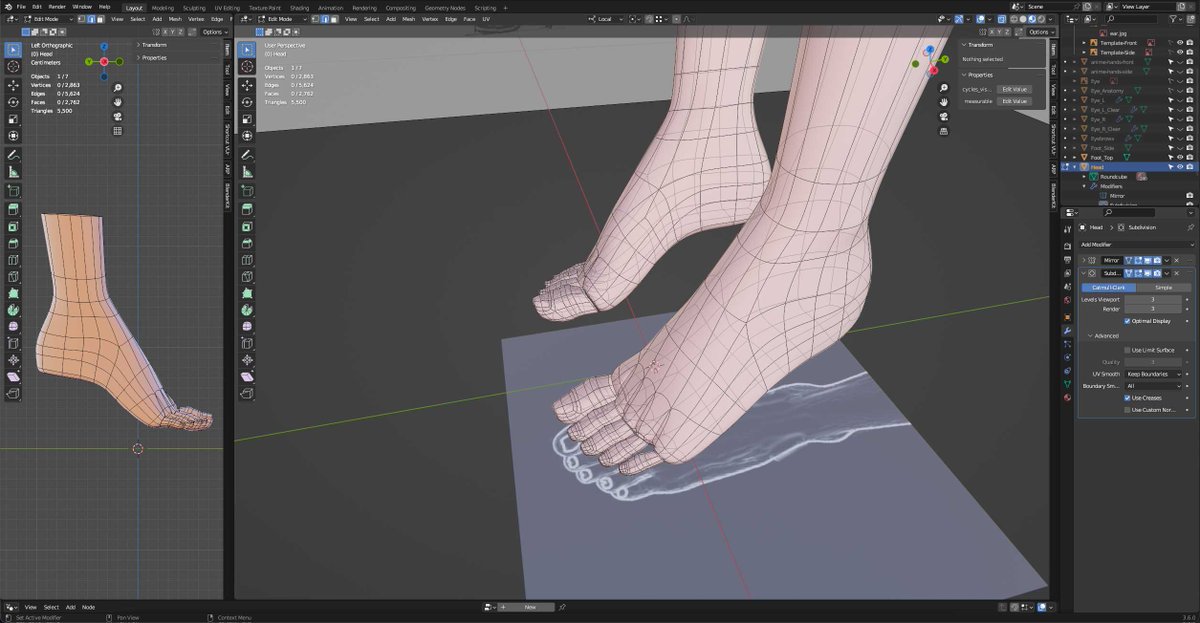Switch to the UV Editing workspace tab
The image size is (1200, 623).
pyautogui.click(x=227, y=7)
